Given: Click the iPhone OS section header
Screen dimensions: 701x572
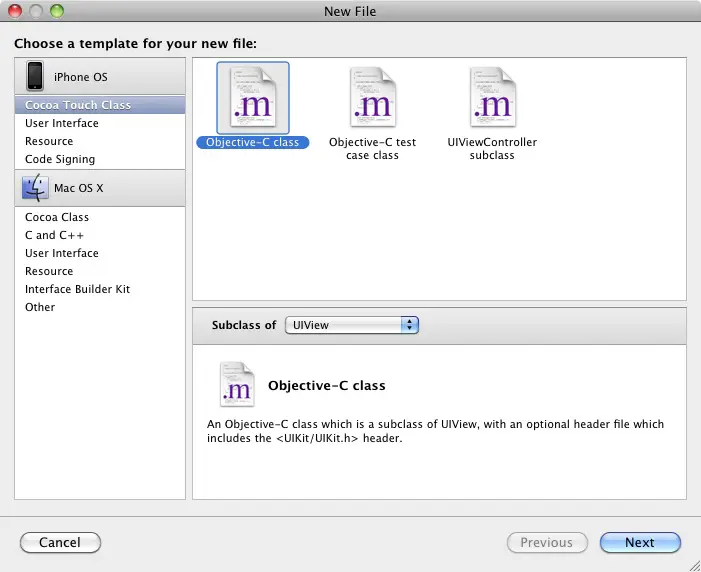Looking at the screenshot, I should (100, 76).
